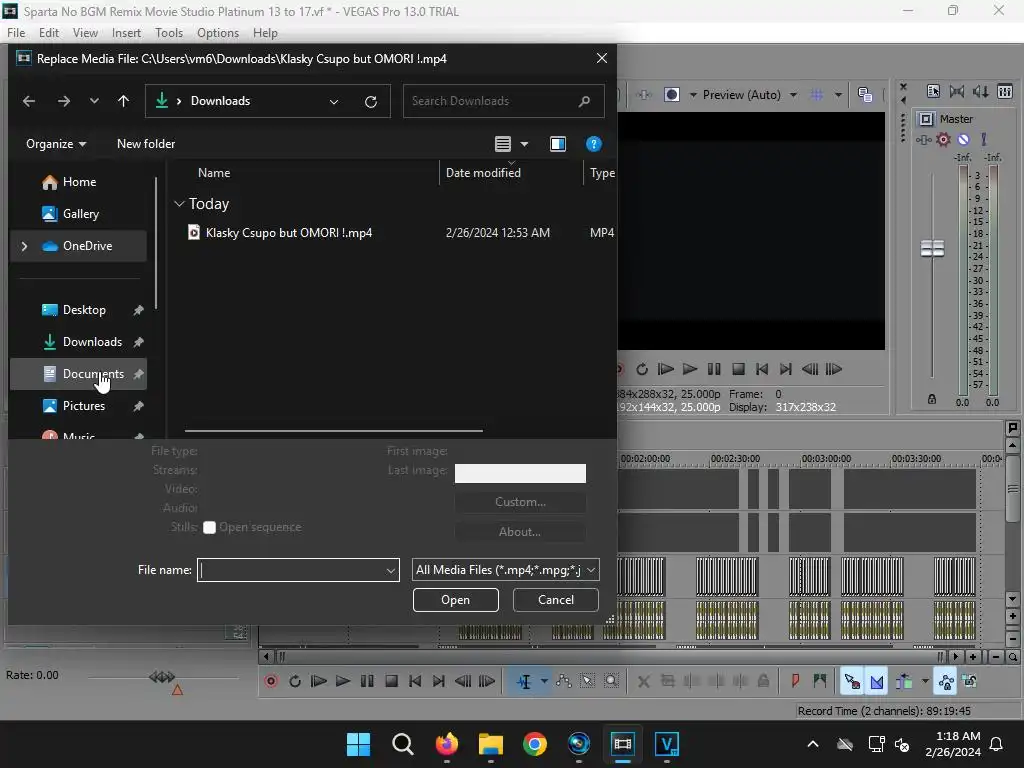The image size is (1024, 768).
Task: Select the Zoom Edit tool
Action: pos(611,681)
